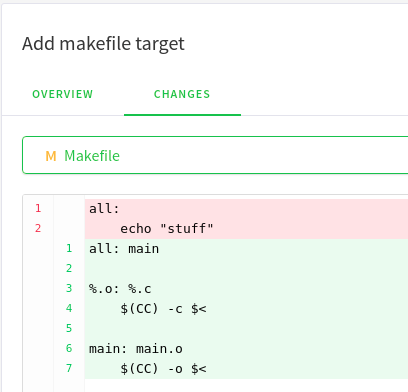408x392 pixels.
Task: Select removed line number 2
Action: pos(38,228)
